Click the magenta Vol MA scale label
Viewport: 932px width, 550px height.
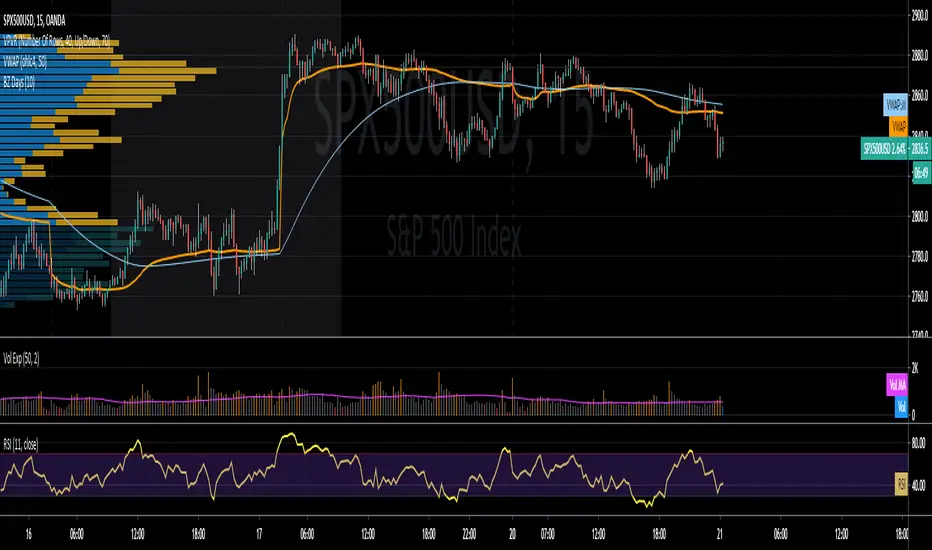pos(897,385)
